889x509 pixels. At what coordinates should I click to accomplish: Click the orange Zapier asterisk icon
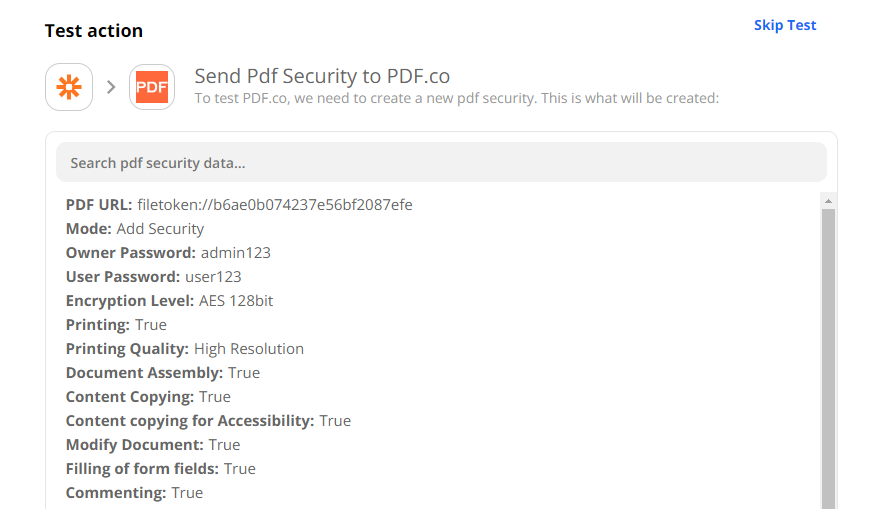(69, 87)
